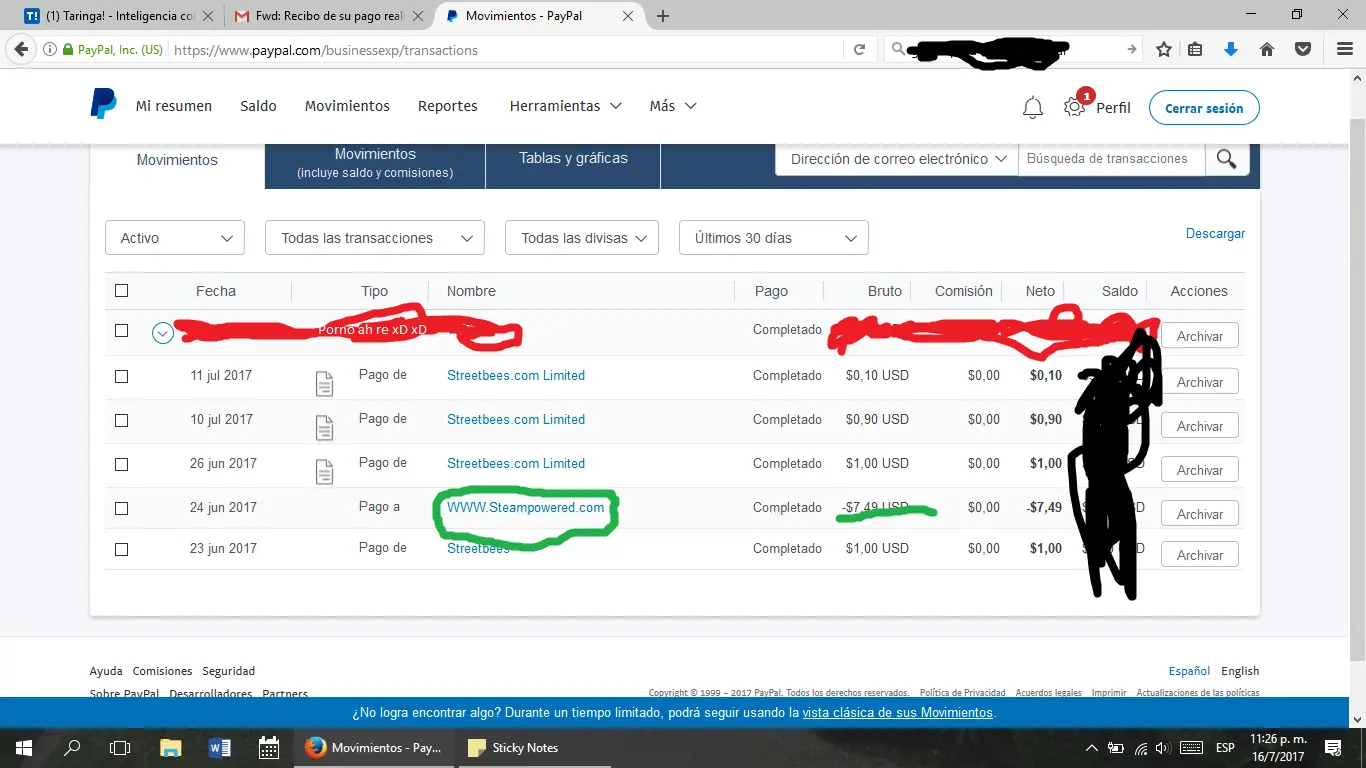1366x768 pixels.
Task: Click the settings gear icon beside Perfil
Action: [1074, 107]
